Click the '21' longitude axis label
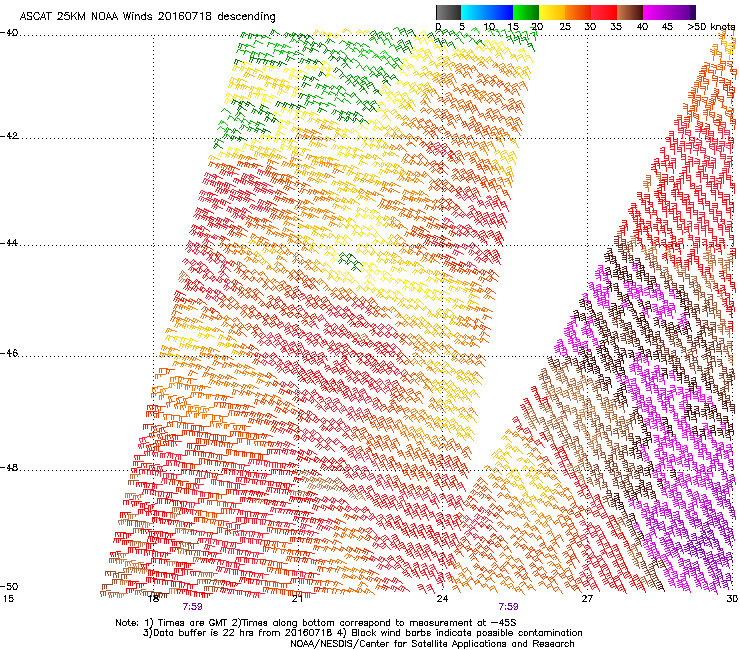Viewport: 740px width, 650px height. point(297,599)
